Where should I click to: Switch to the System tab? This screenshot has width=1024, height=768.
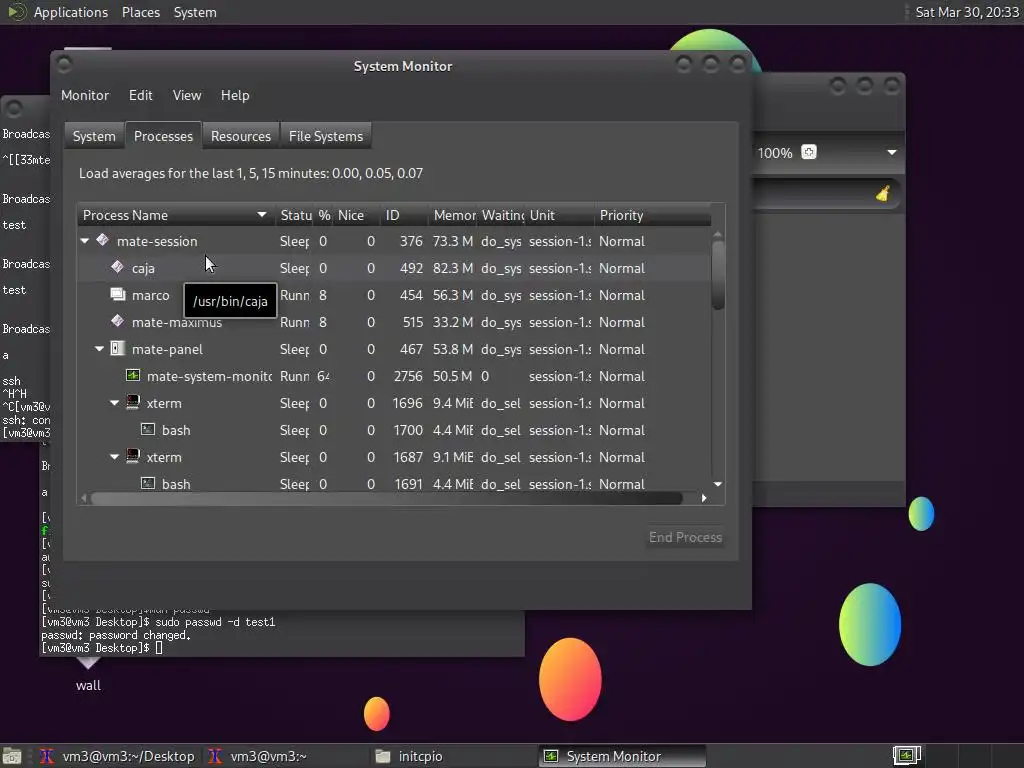[94, 136]
